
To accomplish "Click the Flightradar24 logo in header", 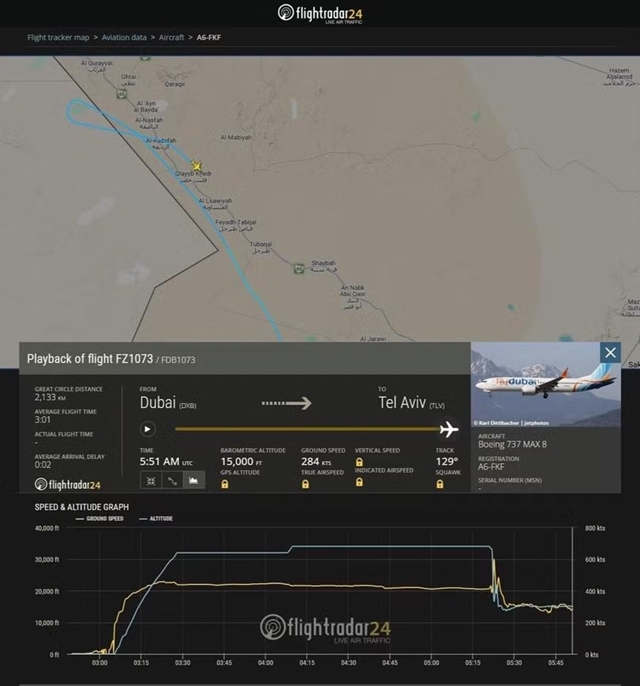I will [x=320, y=13].
